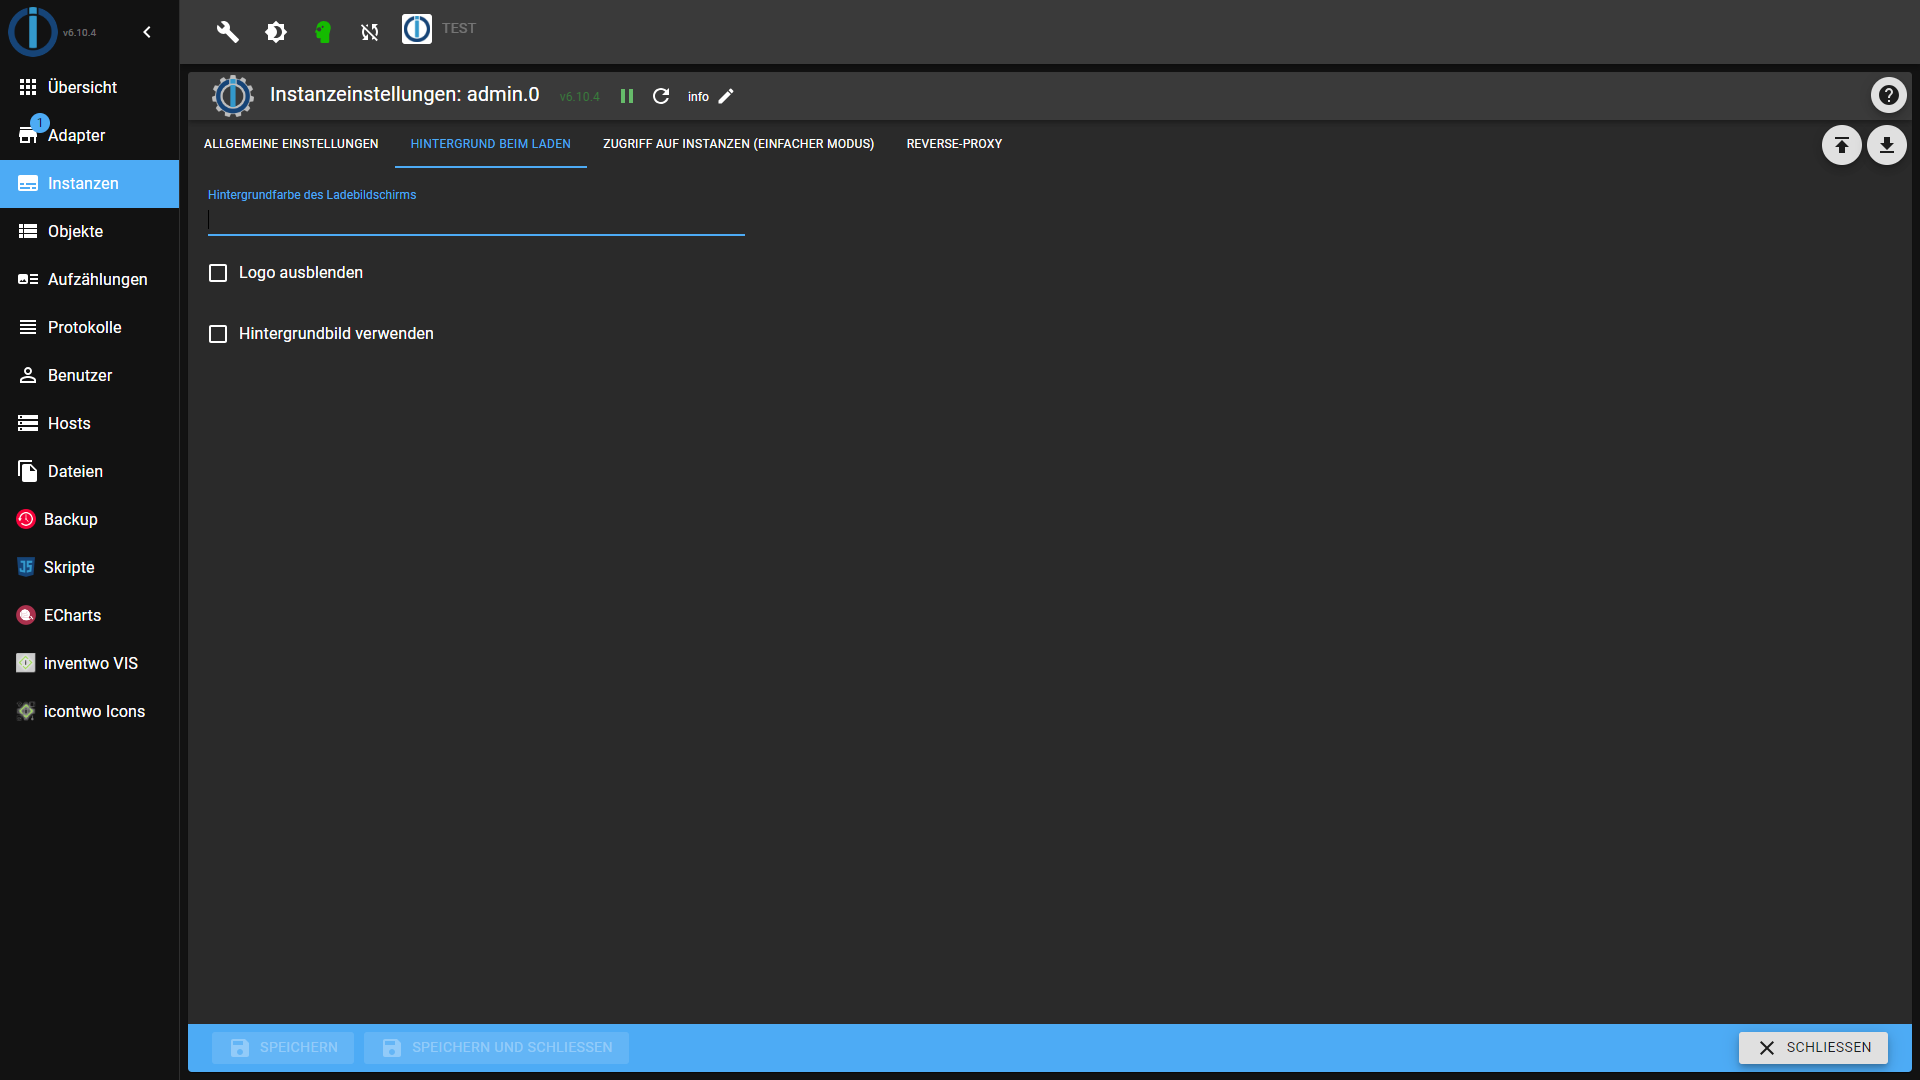The width and height of the screenshot is (1920, 1080).
Task: Click the Schliessen button
Action: point(1813,1047)
